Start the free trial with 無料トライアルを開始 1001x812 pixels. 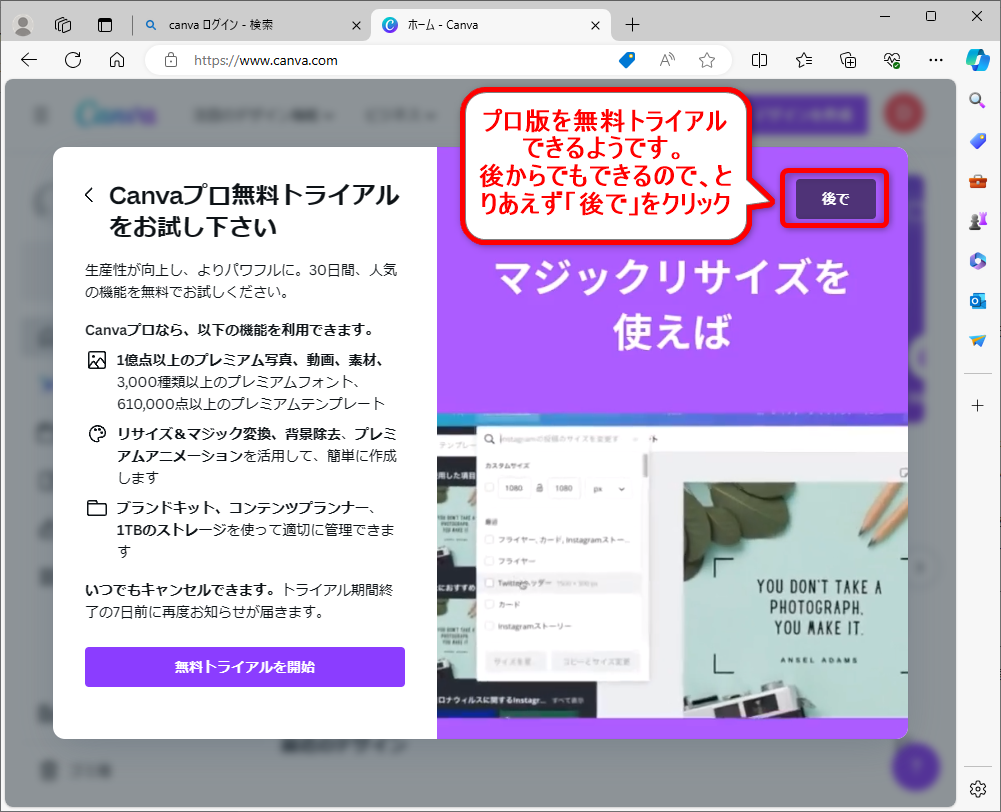(x=245, y=667)
